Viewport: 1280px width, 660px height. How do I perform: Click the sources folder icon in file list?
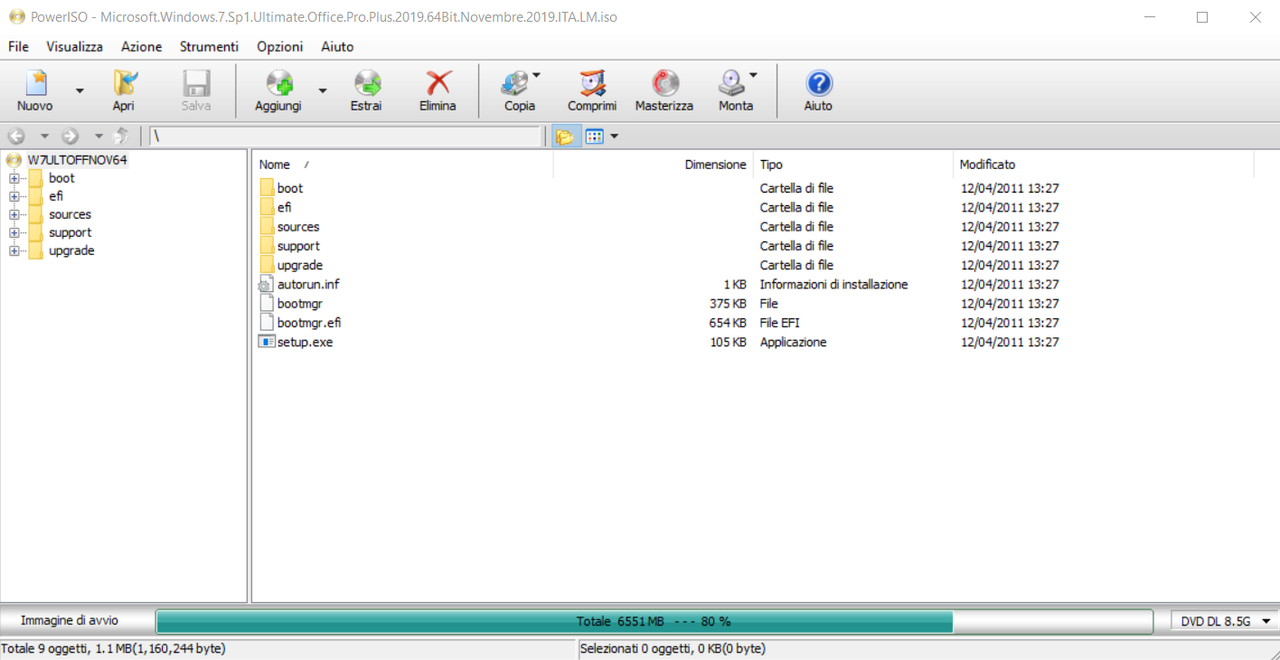tap(266, 226)
